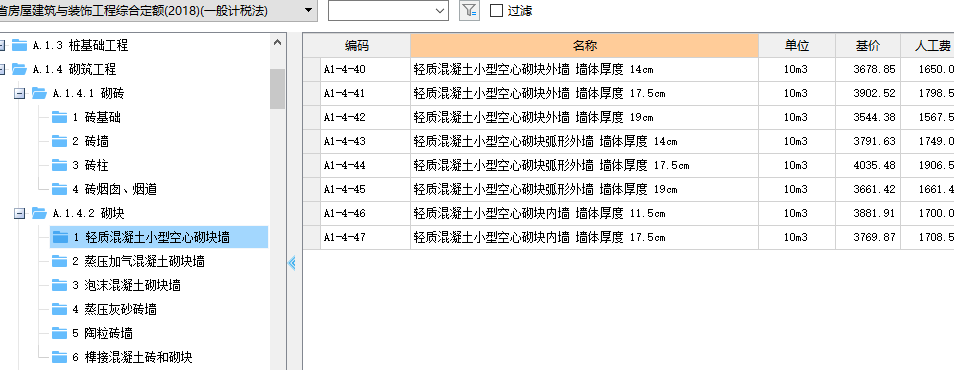Collapse A.1.4 砌筑工程 node
Screen dimensions: 954x370
tap(2, 69)
